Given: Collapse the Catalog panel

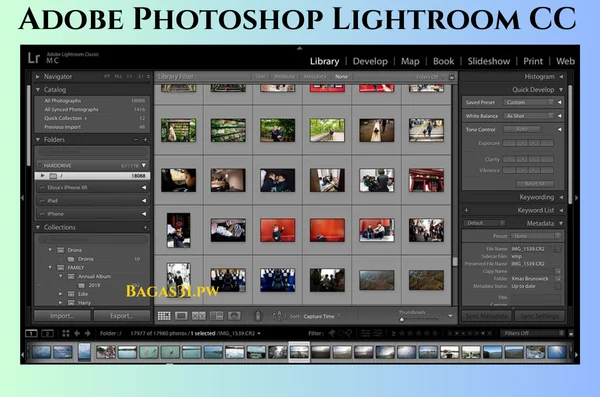Looking at the screenshot, I should pyautogui.click(x=38, y=90).
